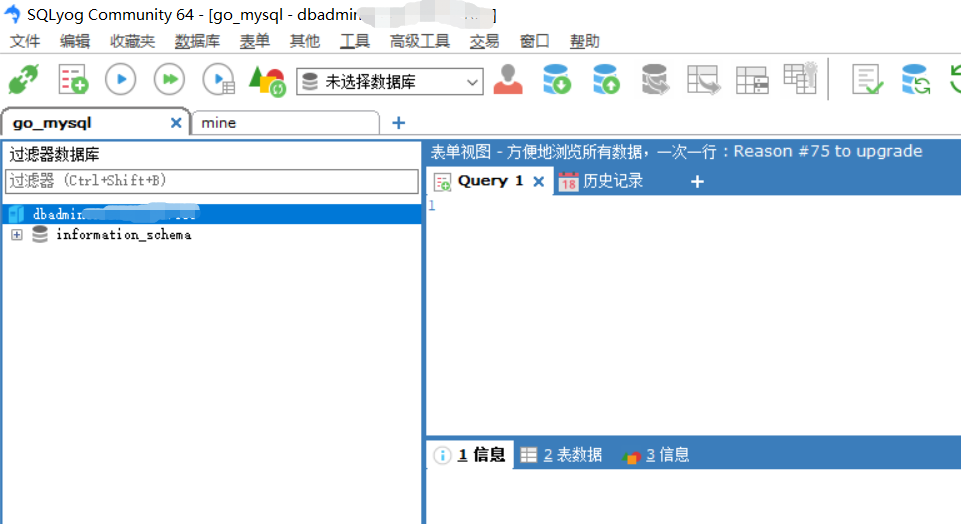Open the 表单 menu
Image resolution: width=961 pixels, height=524 pixels.
pyautogui.click(x=254, y=41)
